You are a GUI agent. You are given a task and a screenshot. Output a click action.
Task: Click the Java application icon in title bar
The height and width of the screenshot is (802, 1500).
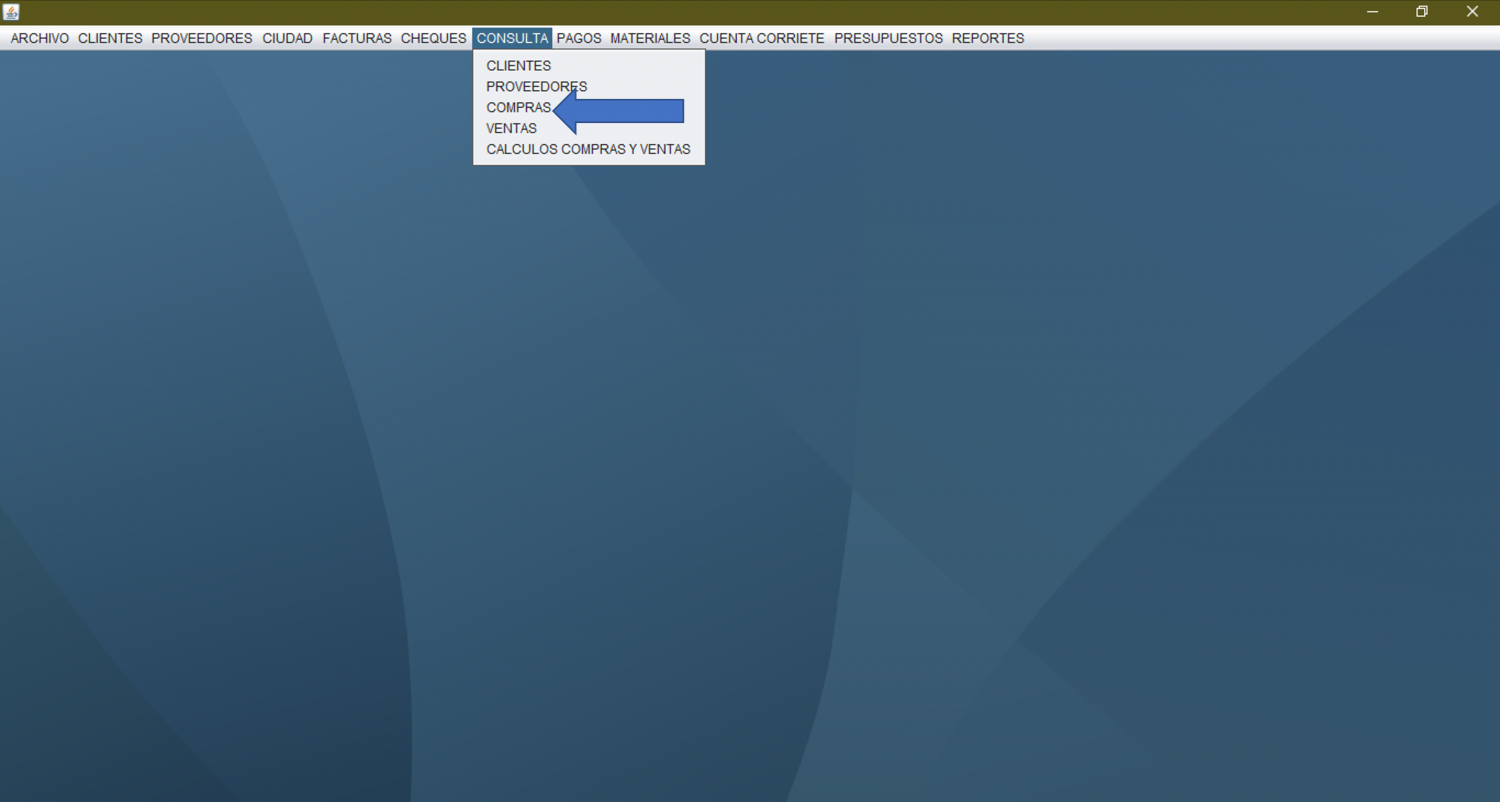click(11, 12)
